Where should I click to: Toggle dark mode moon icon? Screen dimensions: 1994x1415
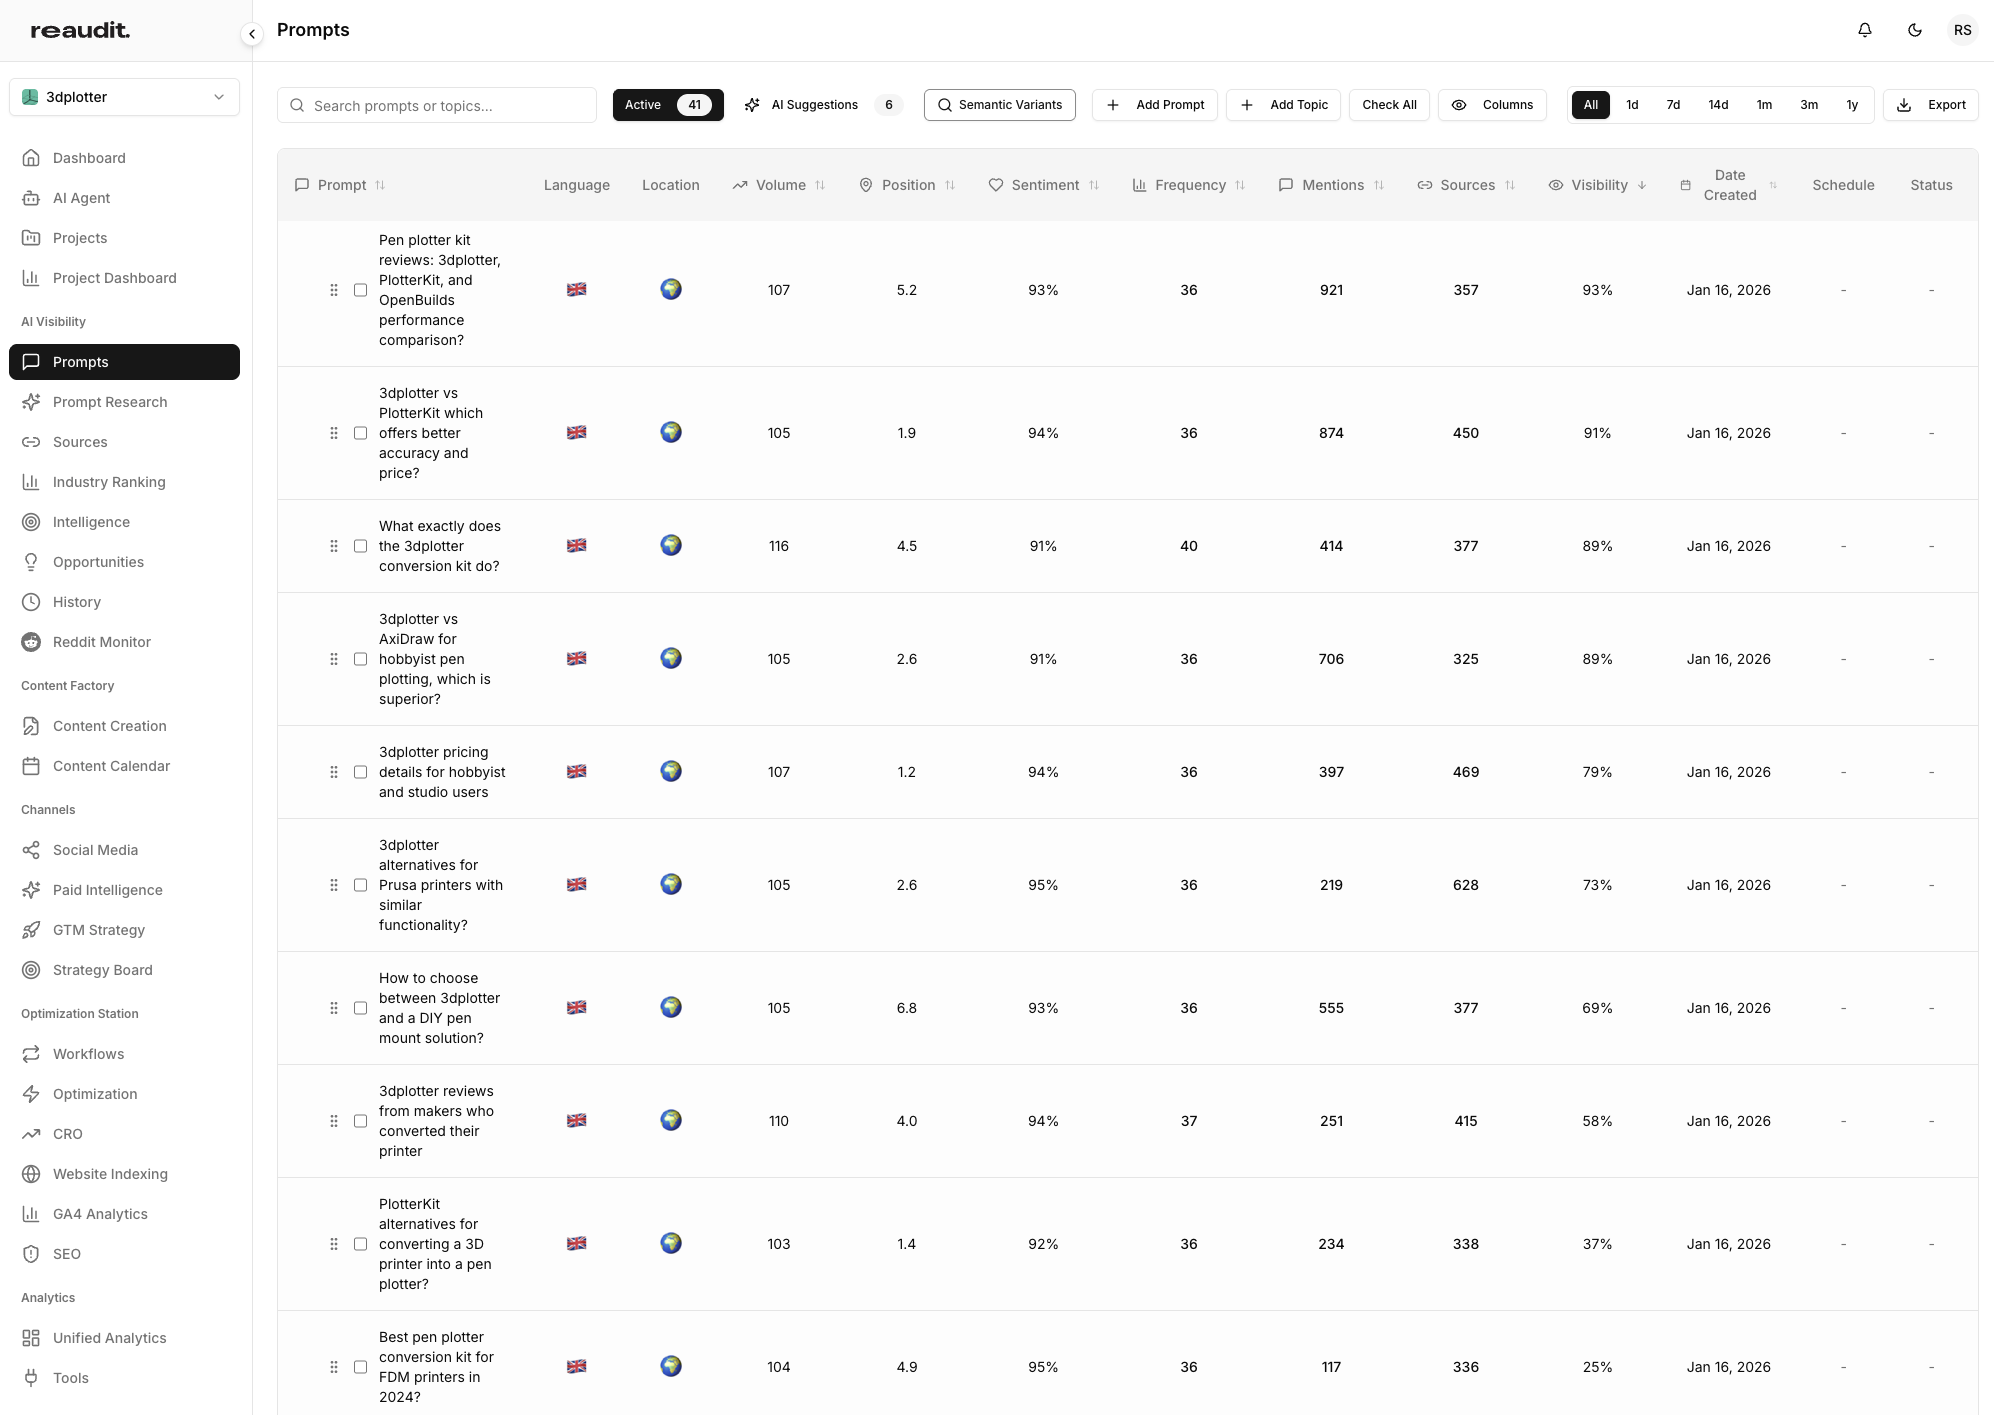tap(1915, 30)
